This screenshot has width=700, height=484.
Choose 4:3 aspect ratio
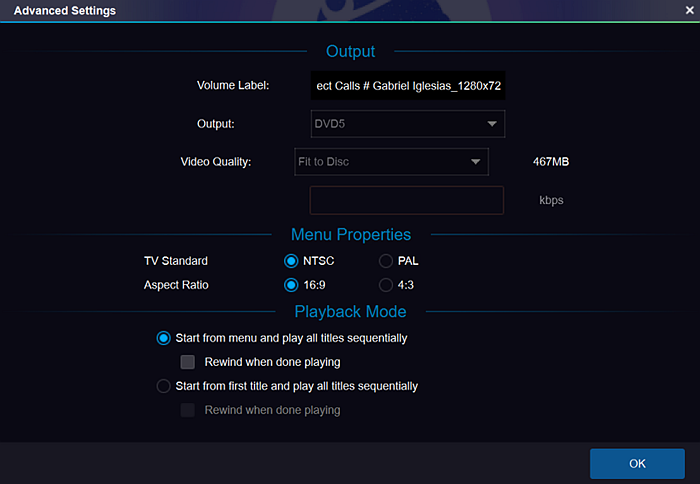(x=386, y=285)
